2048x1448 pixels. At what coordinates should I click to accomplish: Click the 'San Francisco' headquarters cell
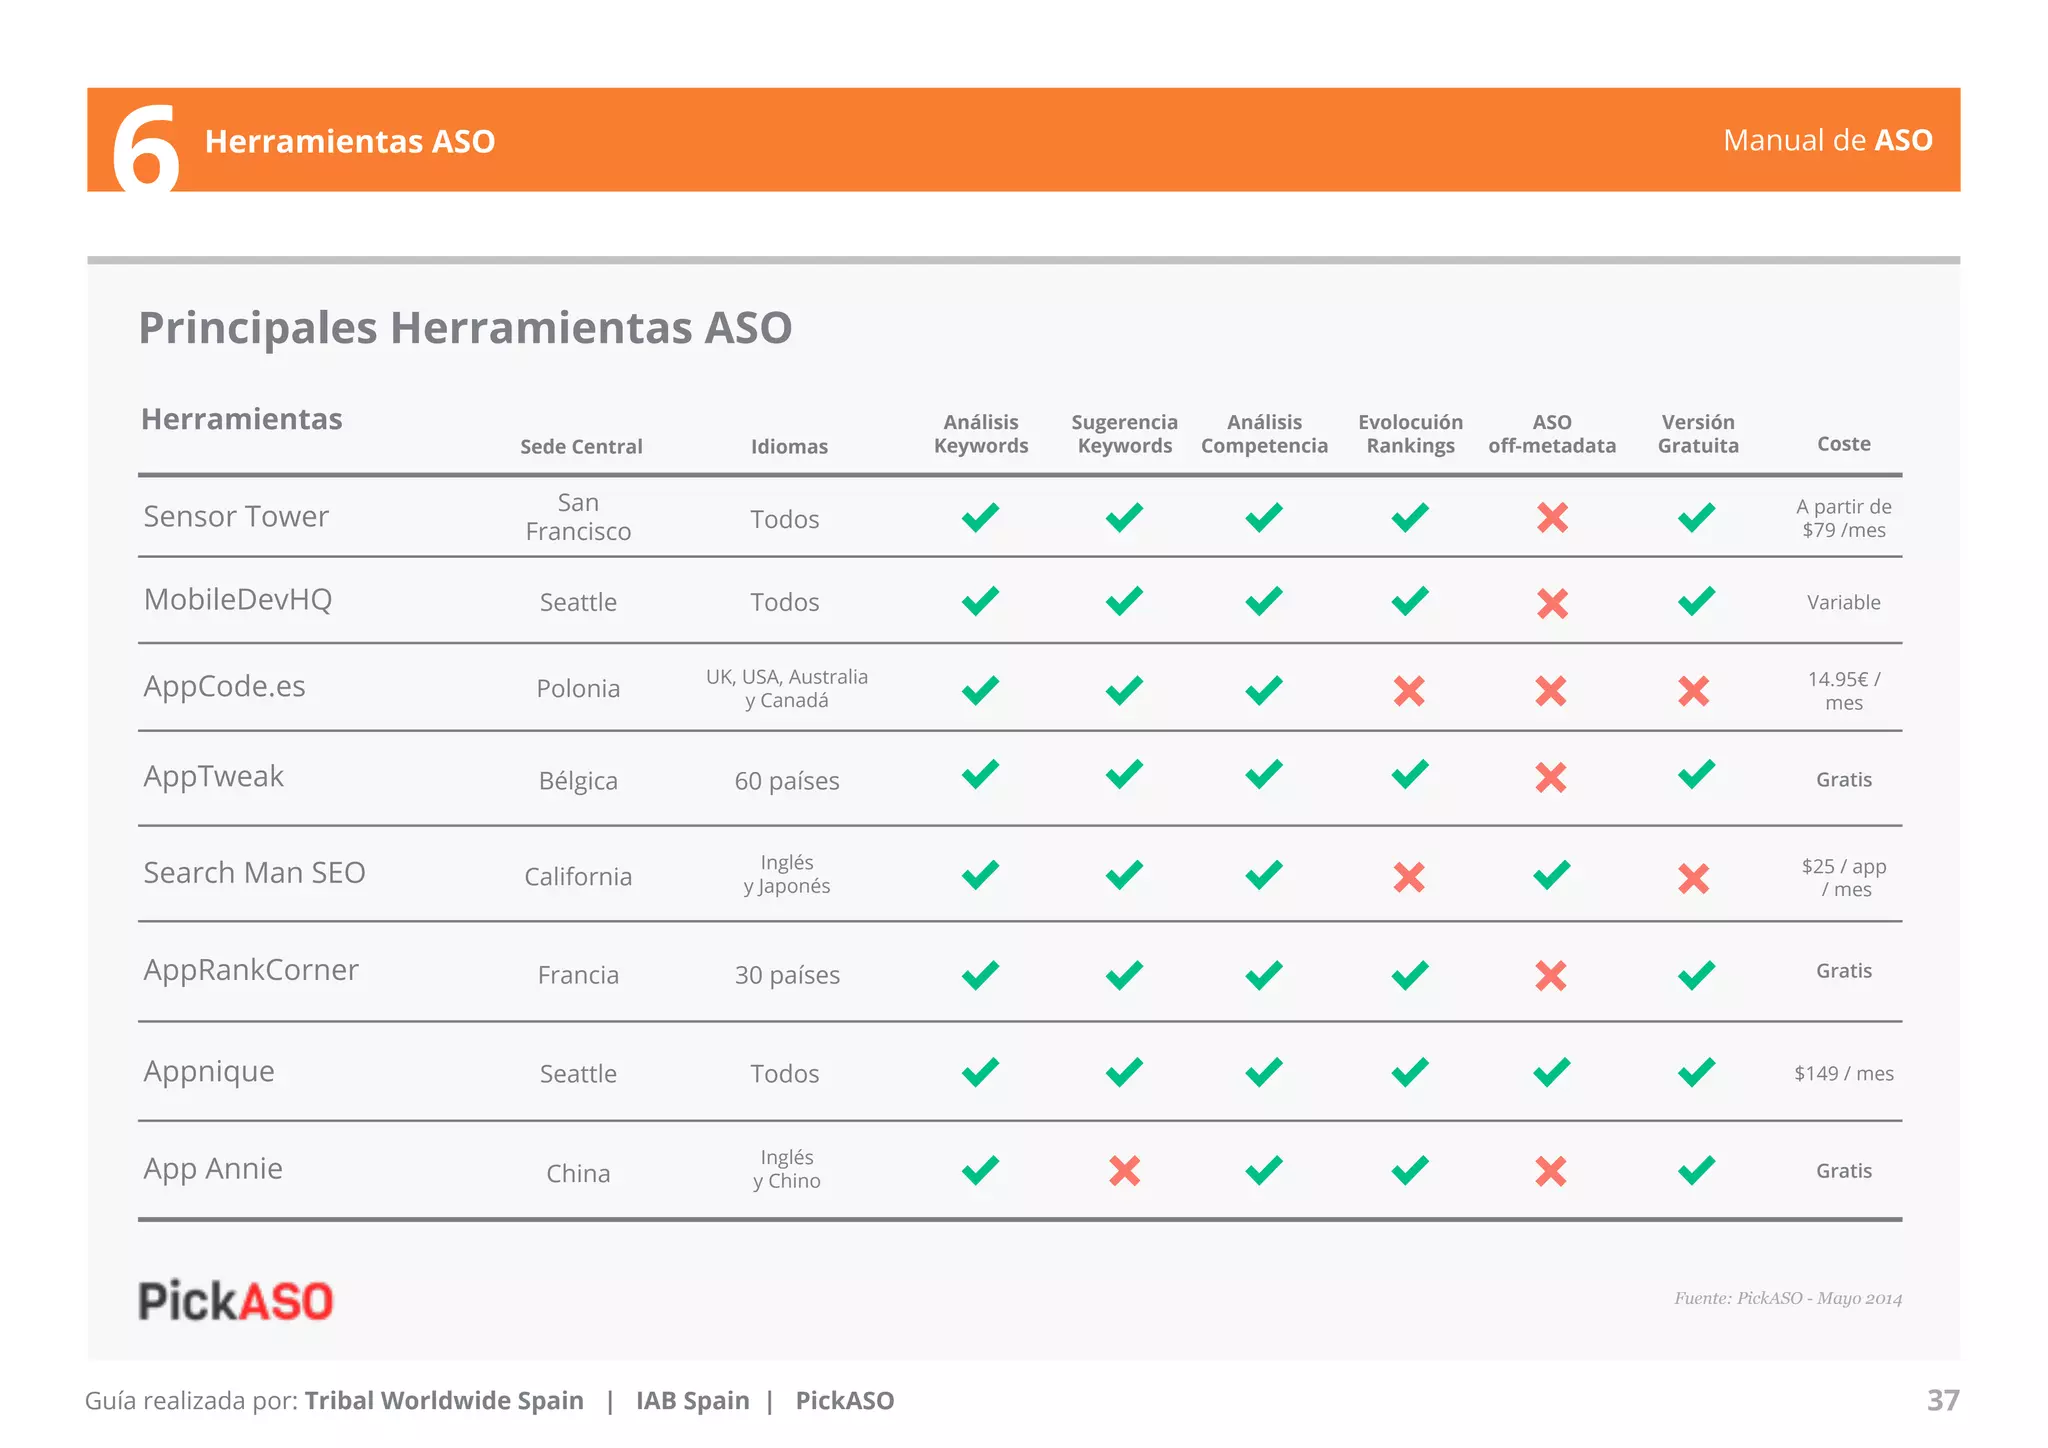pyautogui.click(x=578, y=517)
